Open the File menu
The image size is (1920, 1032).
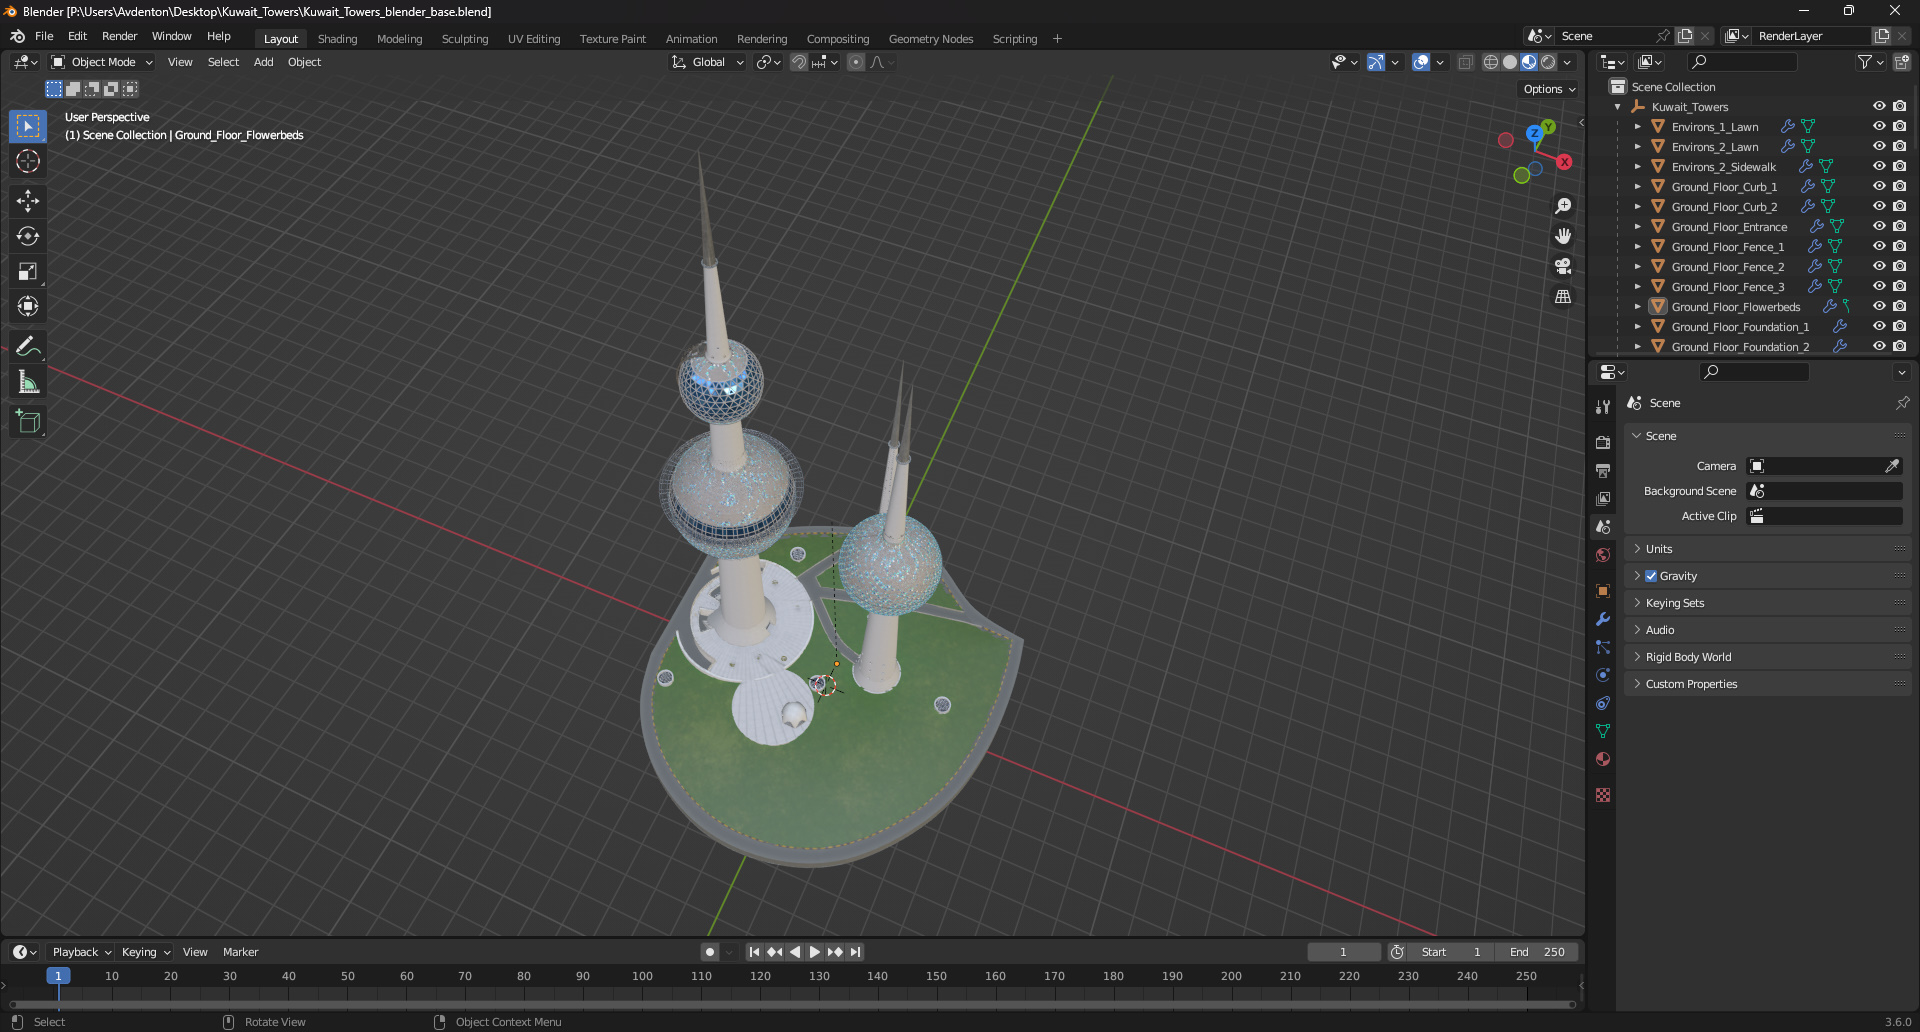[x=44, y=36]
